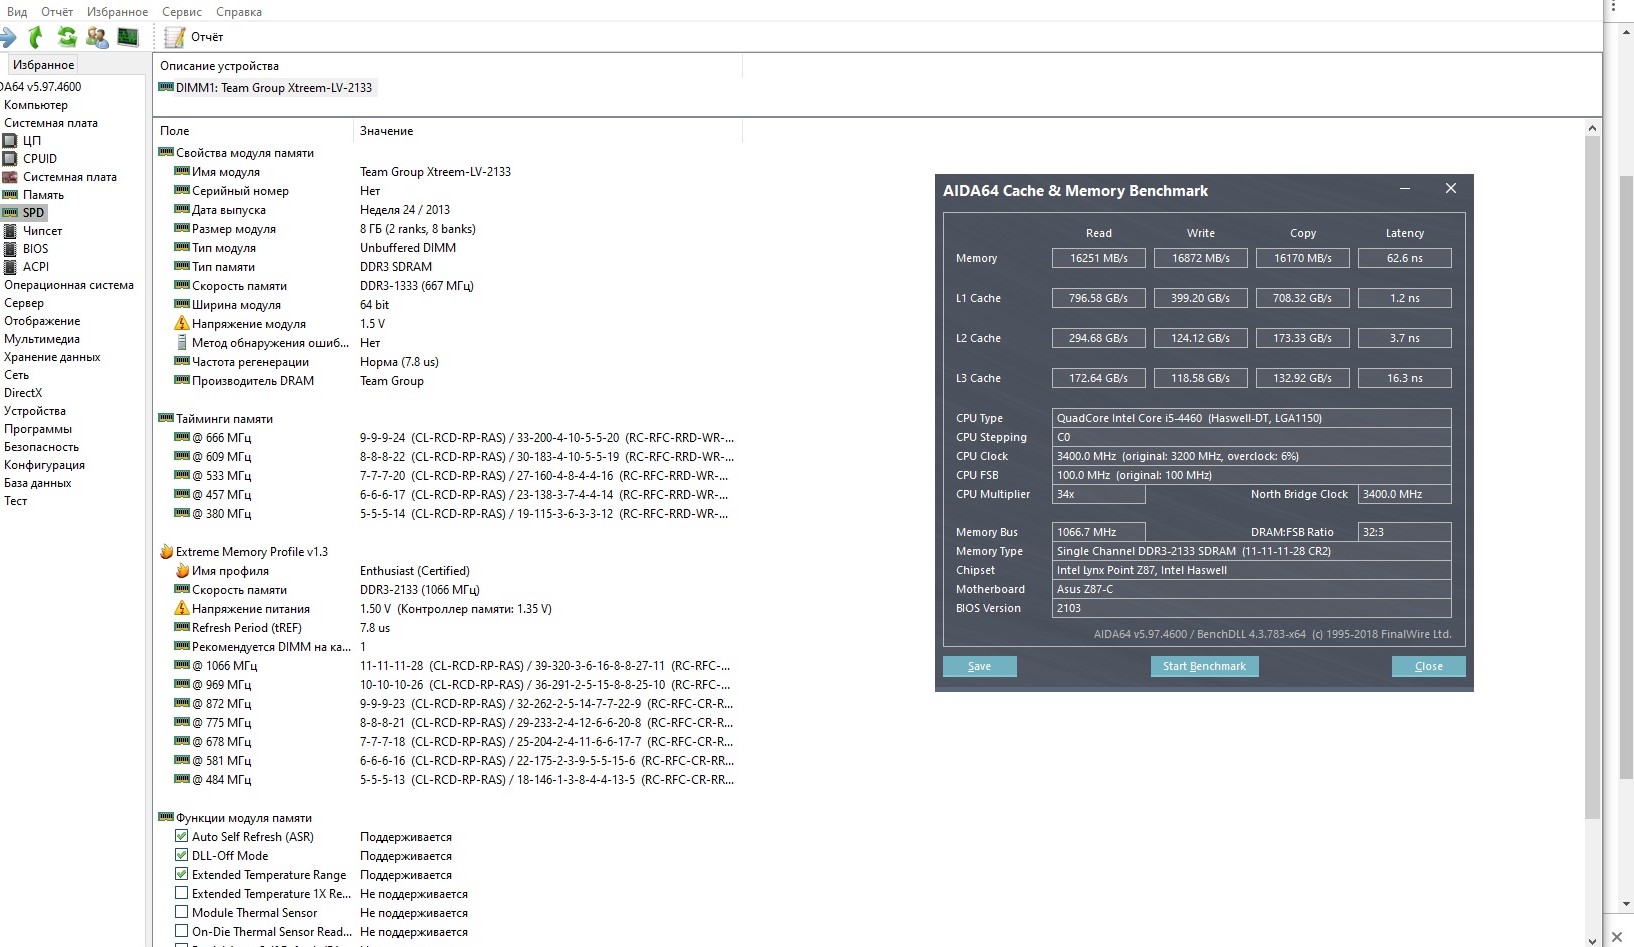Select the Сервер tree item
This screenshot has width=1634, height=947.
24,303
